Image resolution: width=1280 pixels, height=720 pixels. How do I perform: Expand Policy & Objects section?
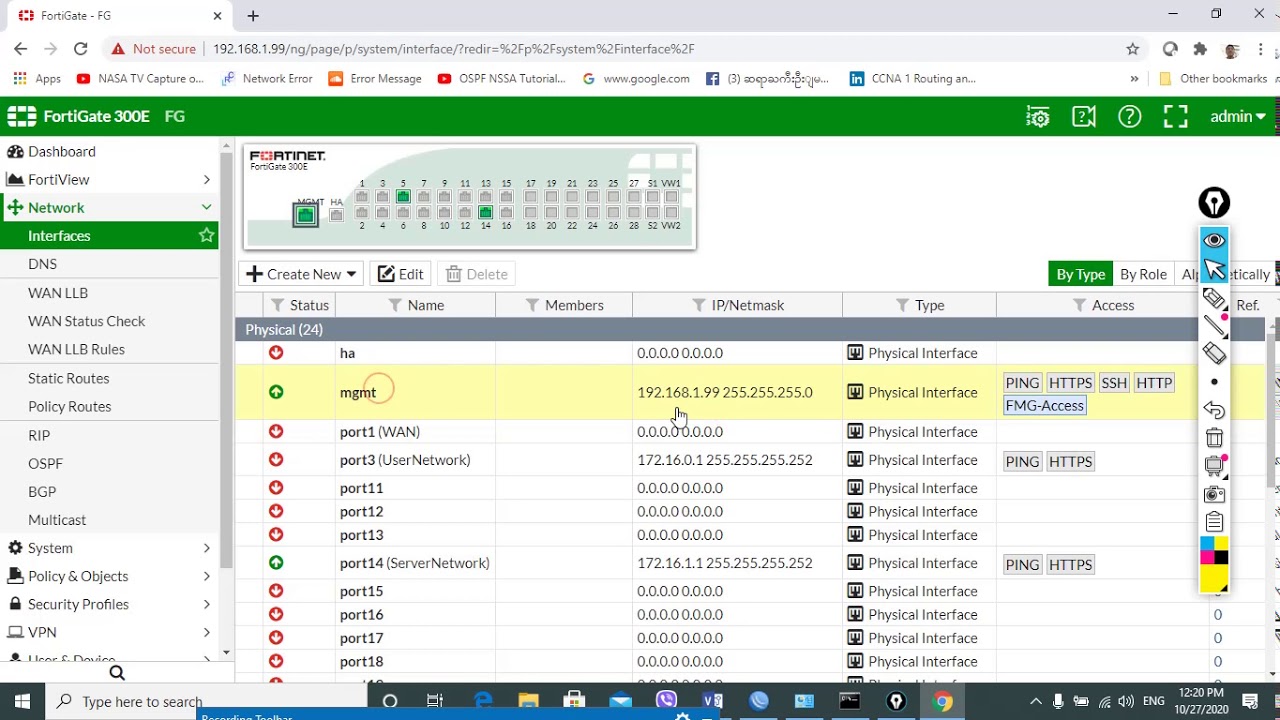[109, 576]
